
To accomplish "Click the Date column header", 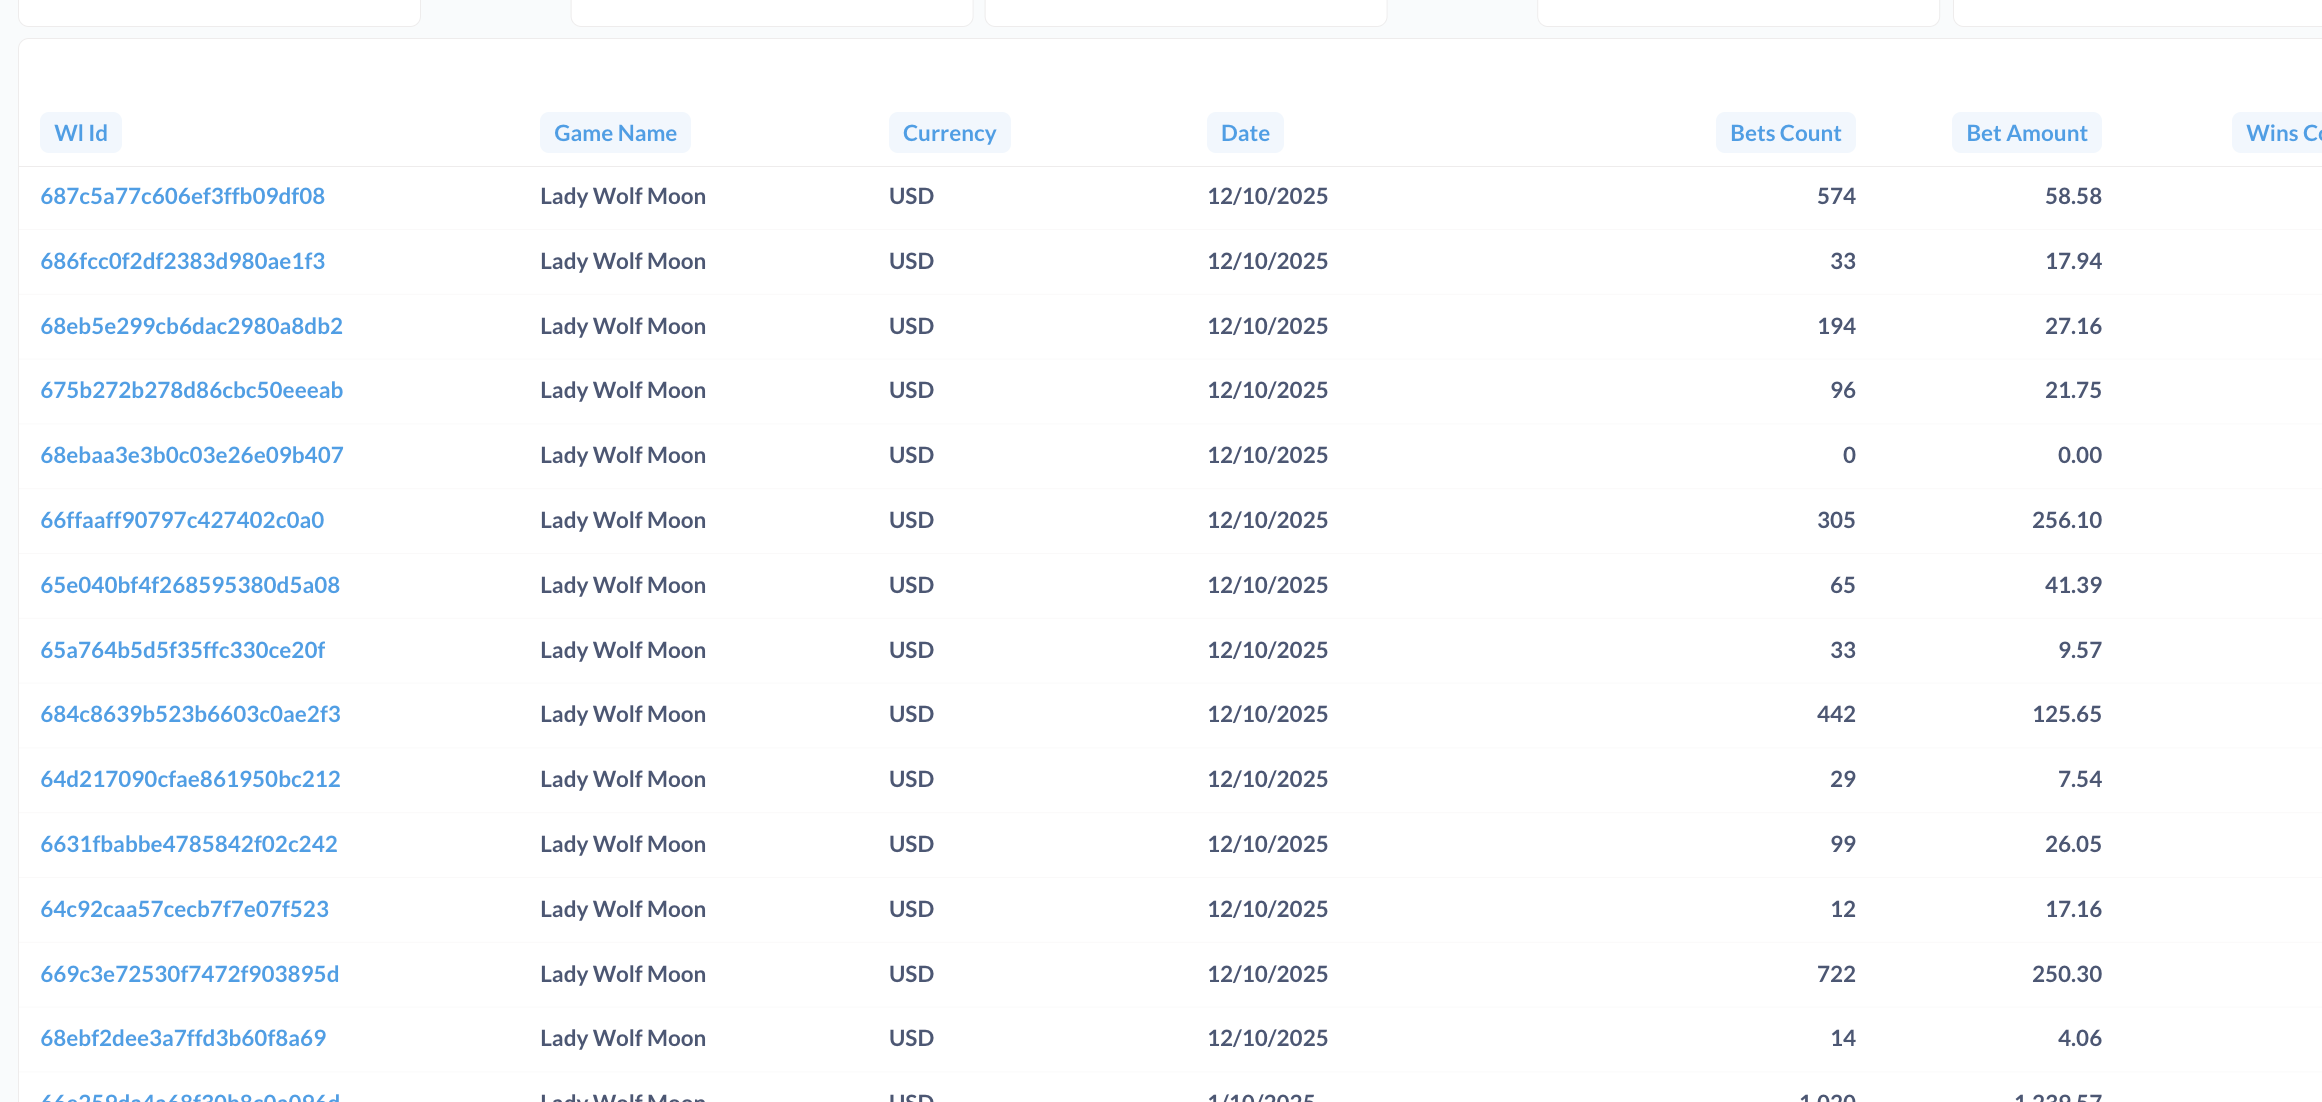I will [x=1244, y=133].
